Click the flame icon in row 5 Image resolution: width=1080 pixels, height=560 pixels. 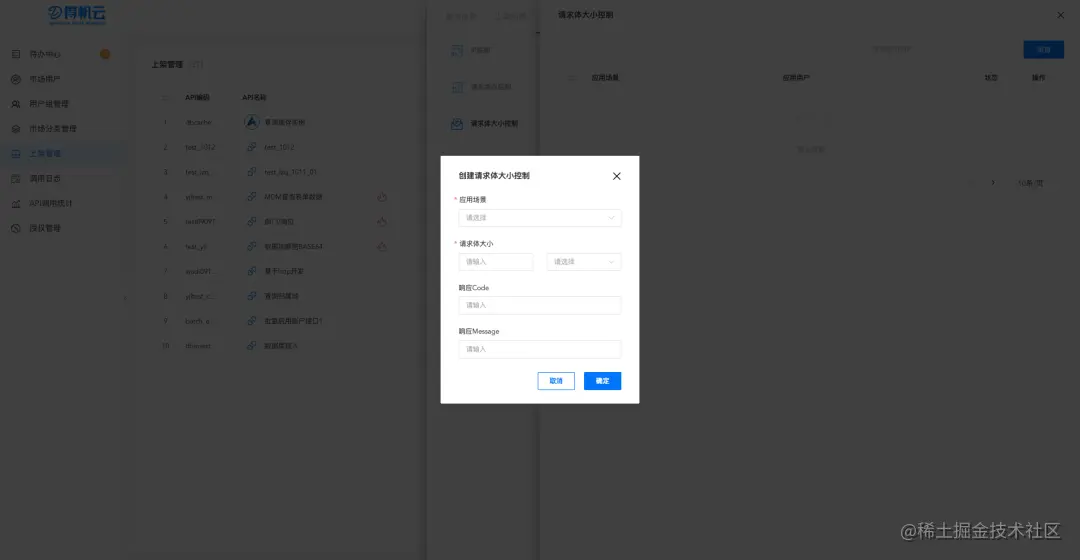[x=382, y=222]
